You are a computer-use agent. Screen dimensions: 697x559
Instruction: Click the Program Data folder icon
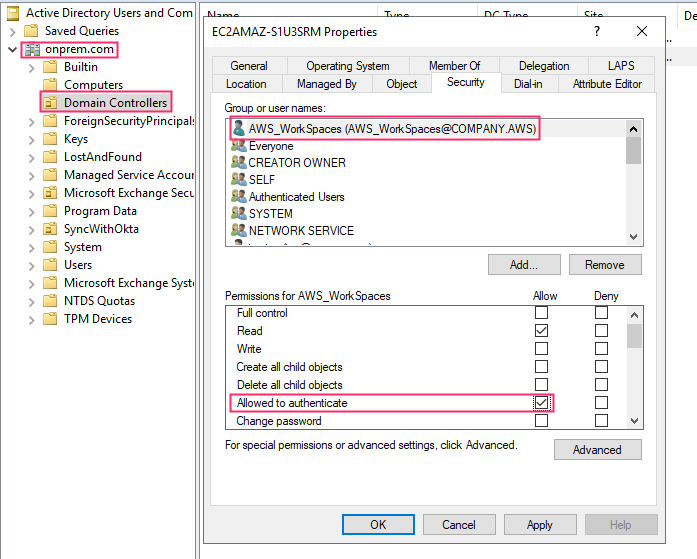[x=50, y=211]
